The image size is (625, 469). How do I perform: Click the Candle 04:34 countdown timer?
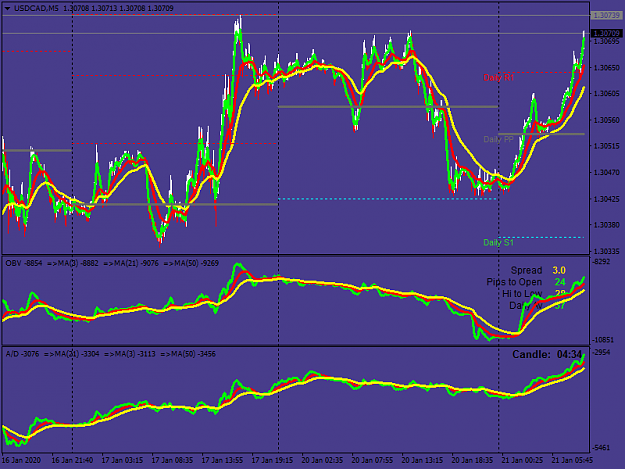click(x=547, y=354)
